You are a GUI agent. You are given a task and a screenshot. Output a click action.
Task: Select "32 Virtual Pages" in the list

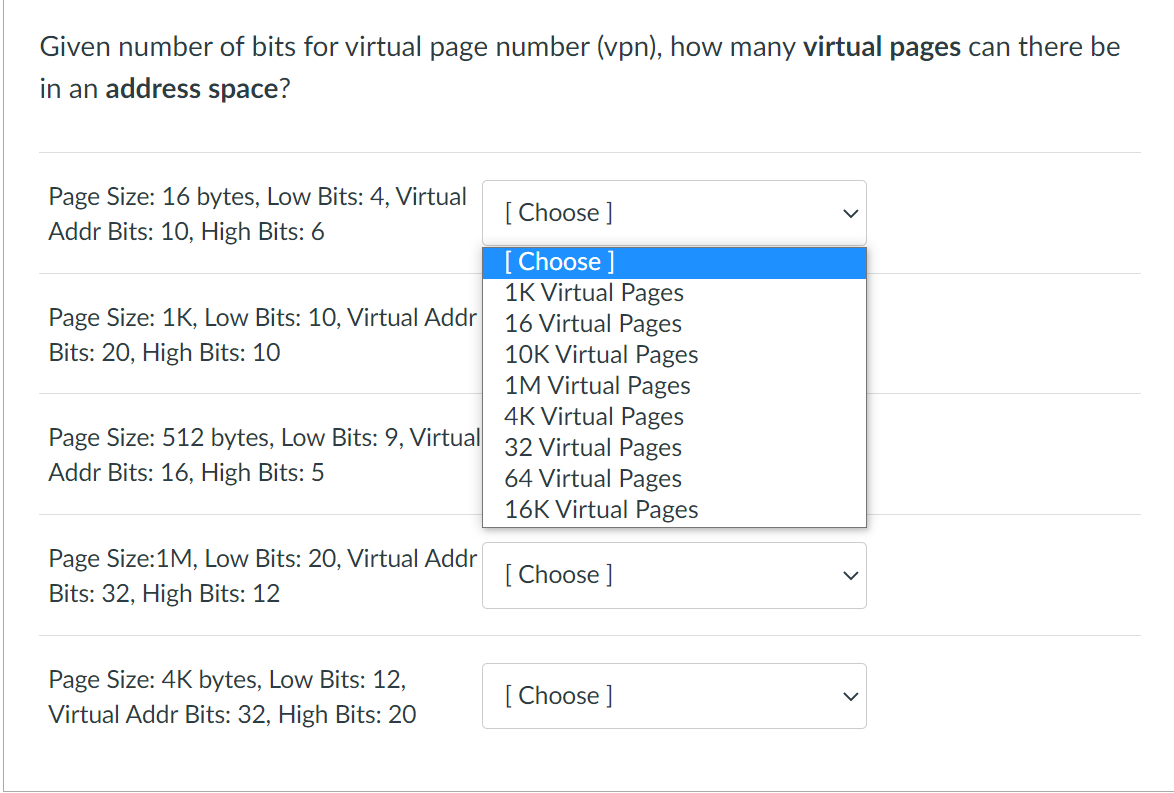click(592, 447)
